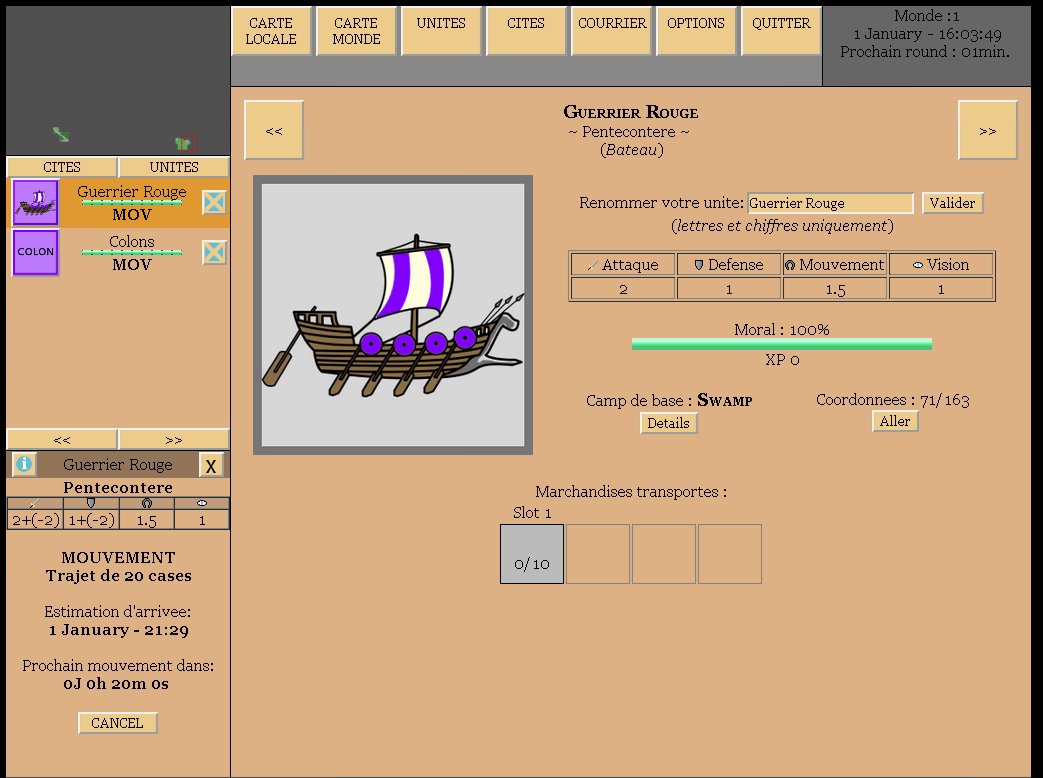Click the shield defense icon in sidebar stats

[x=91, y=503]
